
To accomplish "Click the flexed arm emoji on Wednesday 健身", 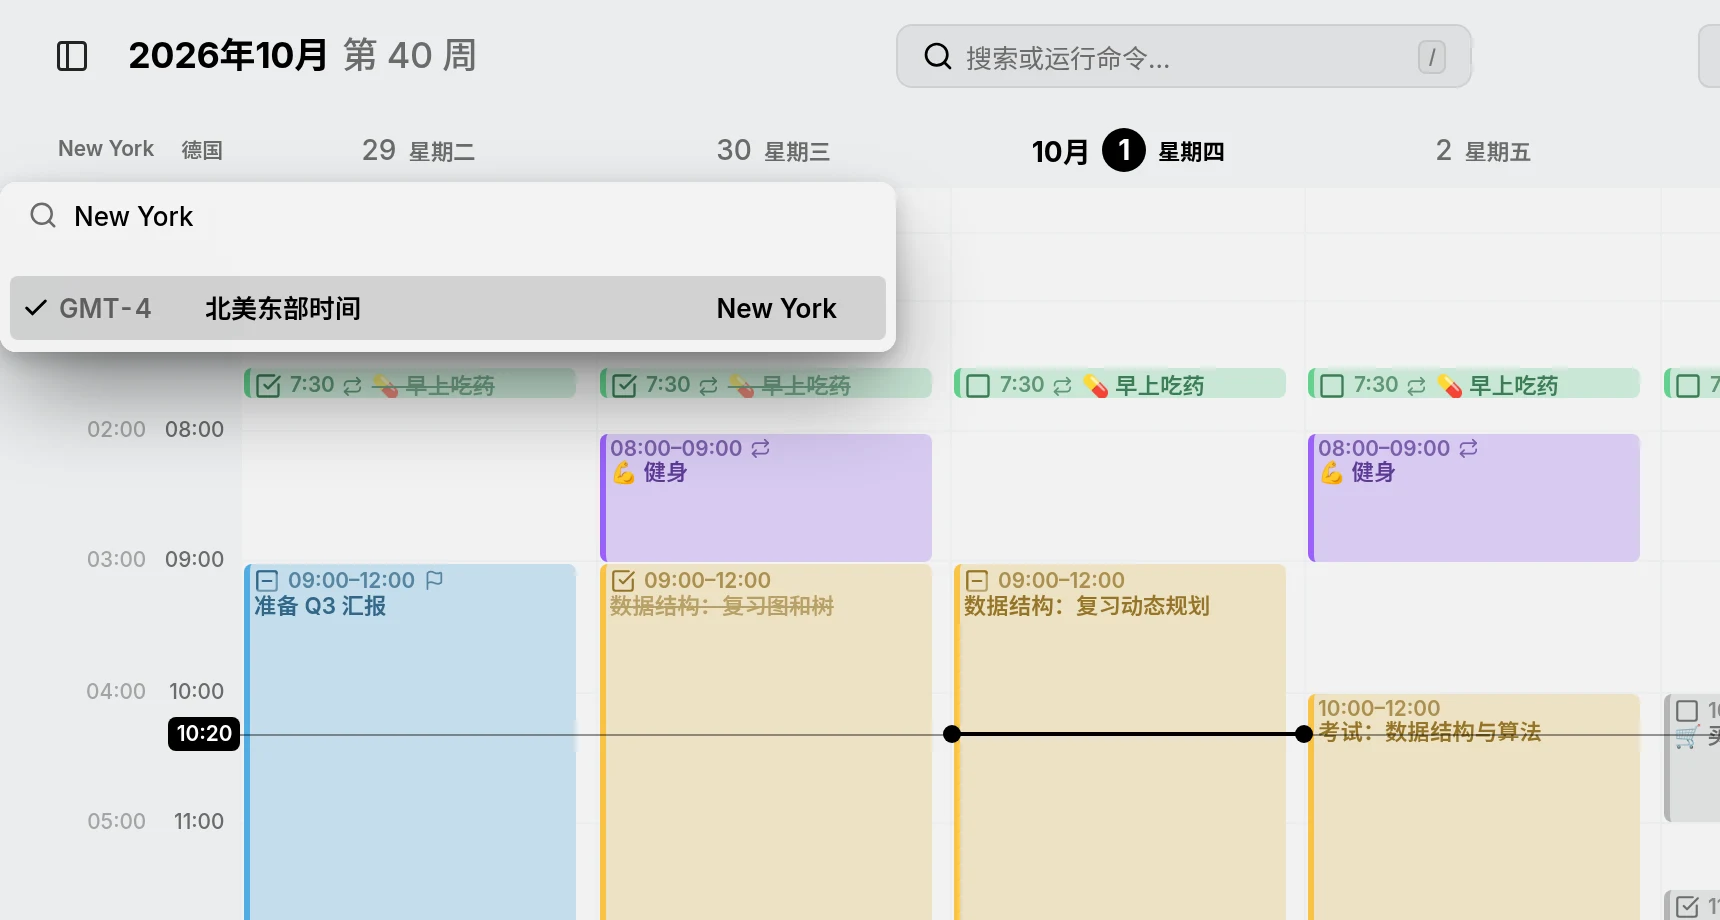I will point(624,473).
